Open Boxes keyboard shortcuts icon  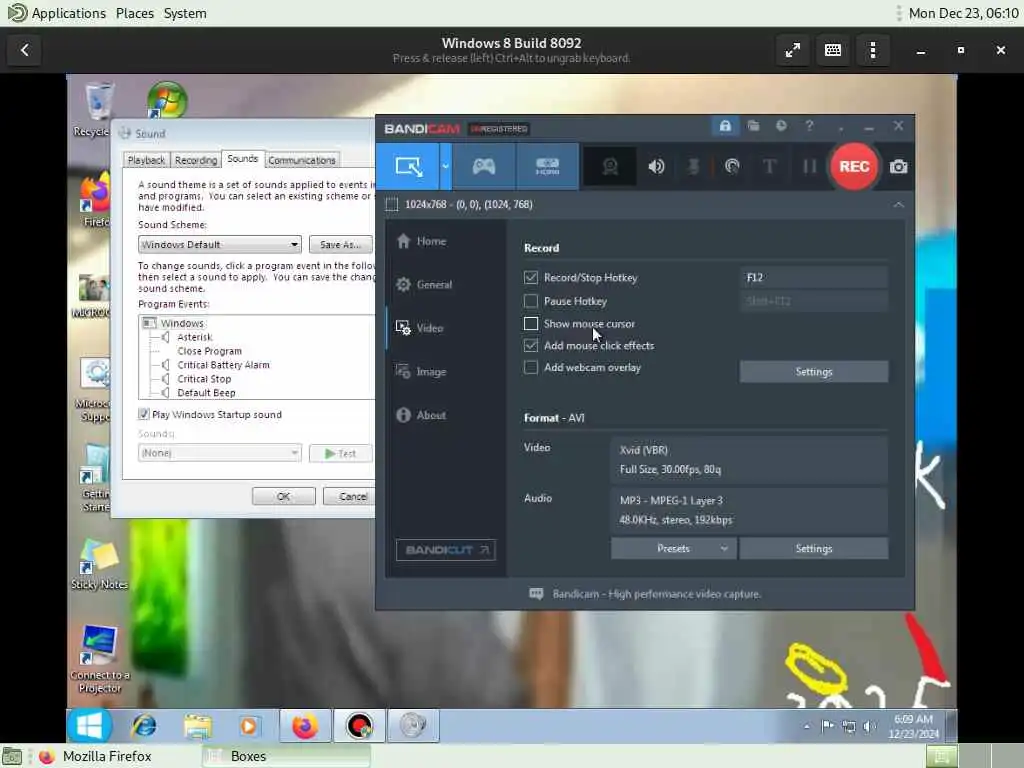point(833,50)
